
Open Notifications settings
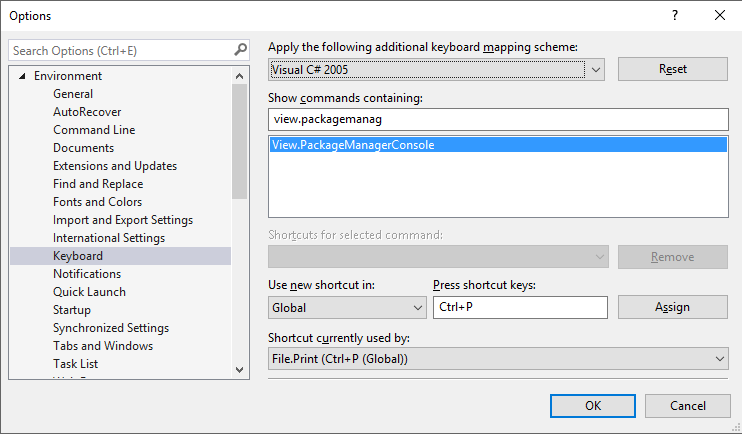(87, 274)
